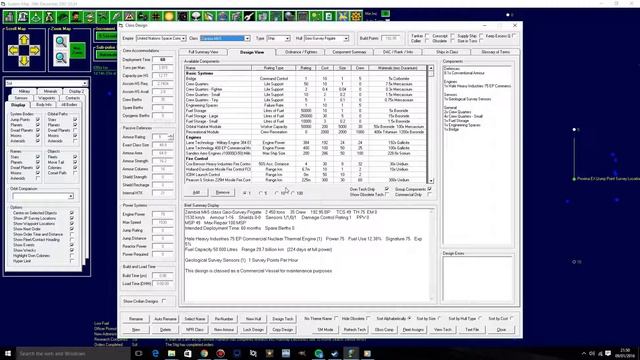The width and height of the screenshot is (640, 360).
Task: Select Sort by Cost radio button
Action: pyautogui.click(x=511, y=318)
